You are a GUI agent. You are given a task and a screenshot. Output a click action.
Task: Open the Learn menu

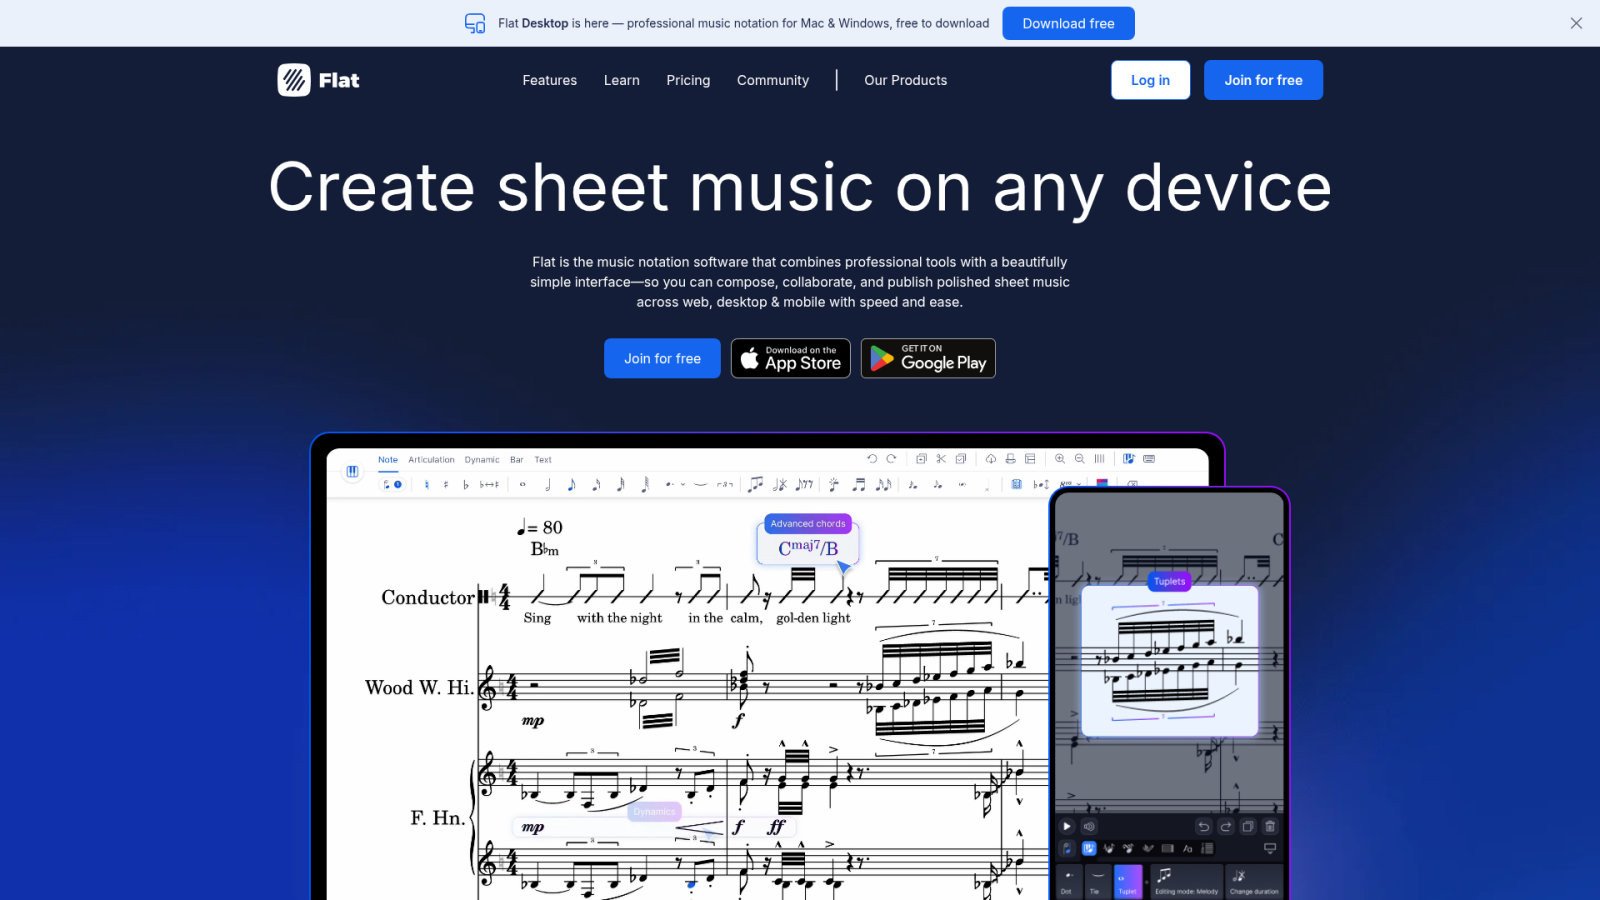coord(621,80)
